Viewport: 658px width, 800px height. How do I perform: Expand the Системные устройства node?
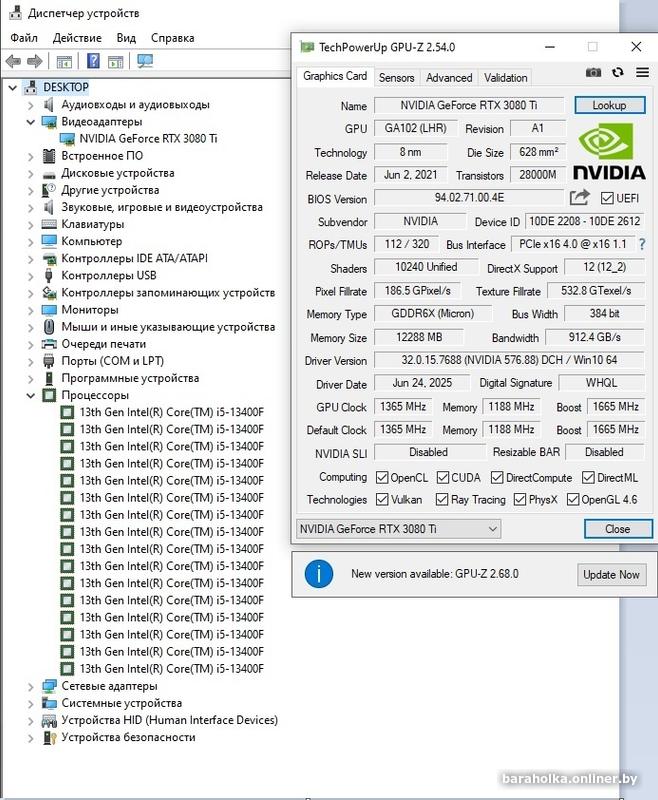(x=31, y=704)
